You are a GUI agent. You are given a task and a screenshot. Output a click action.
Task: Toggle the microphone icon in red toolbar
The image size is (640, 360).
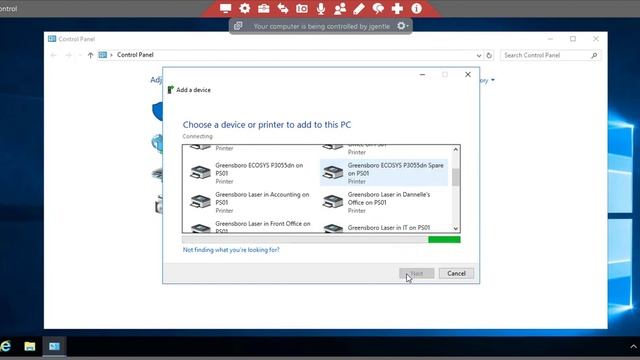[321, 8]
